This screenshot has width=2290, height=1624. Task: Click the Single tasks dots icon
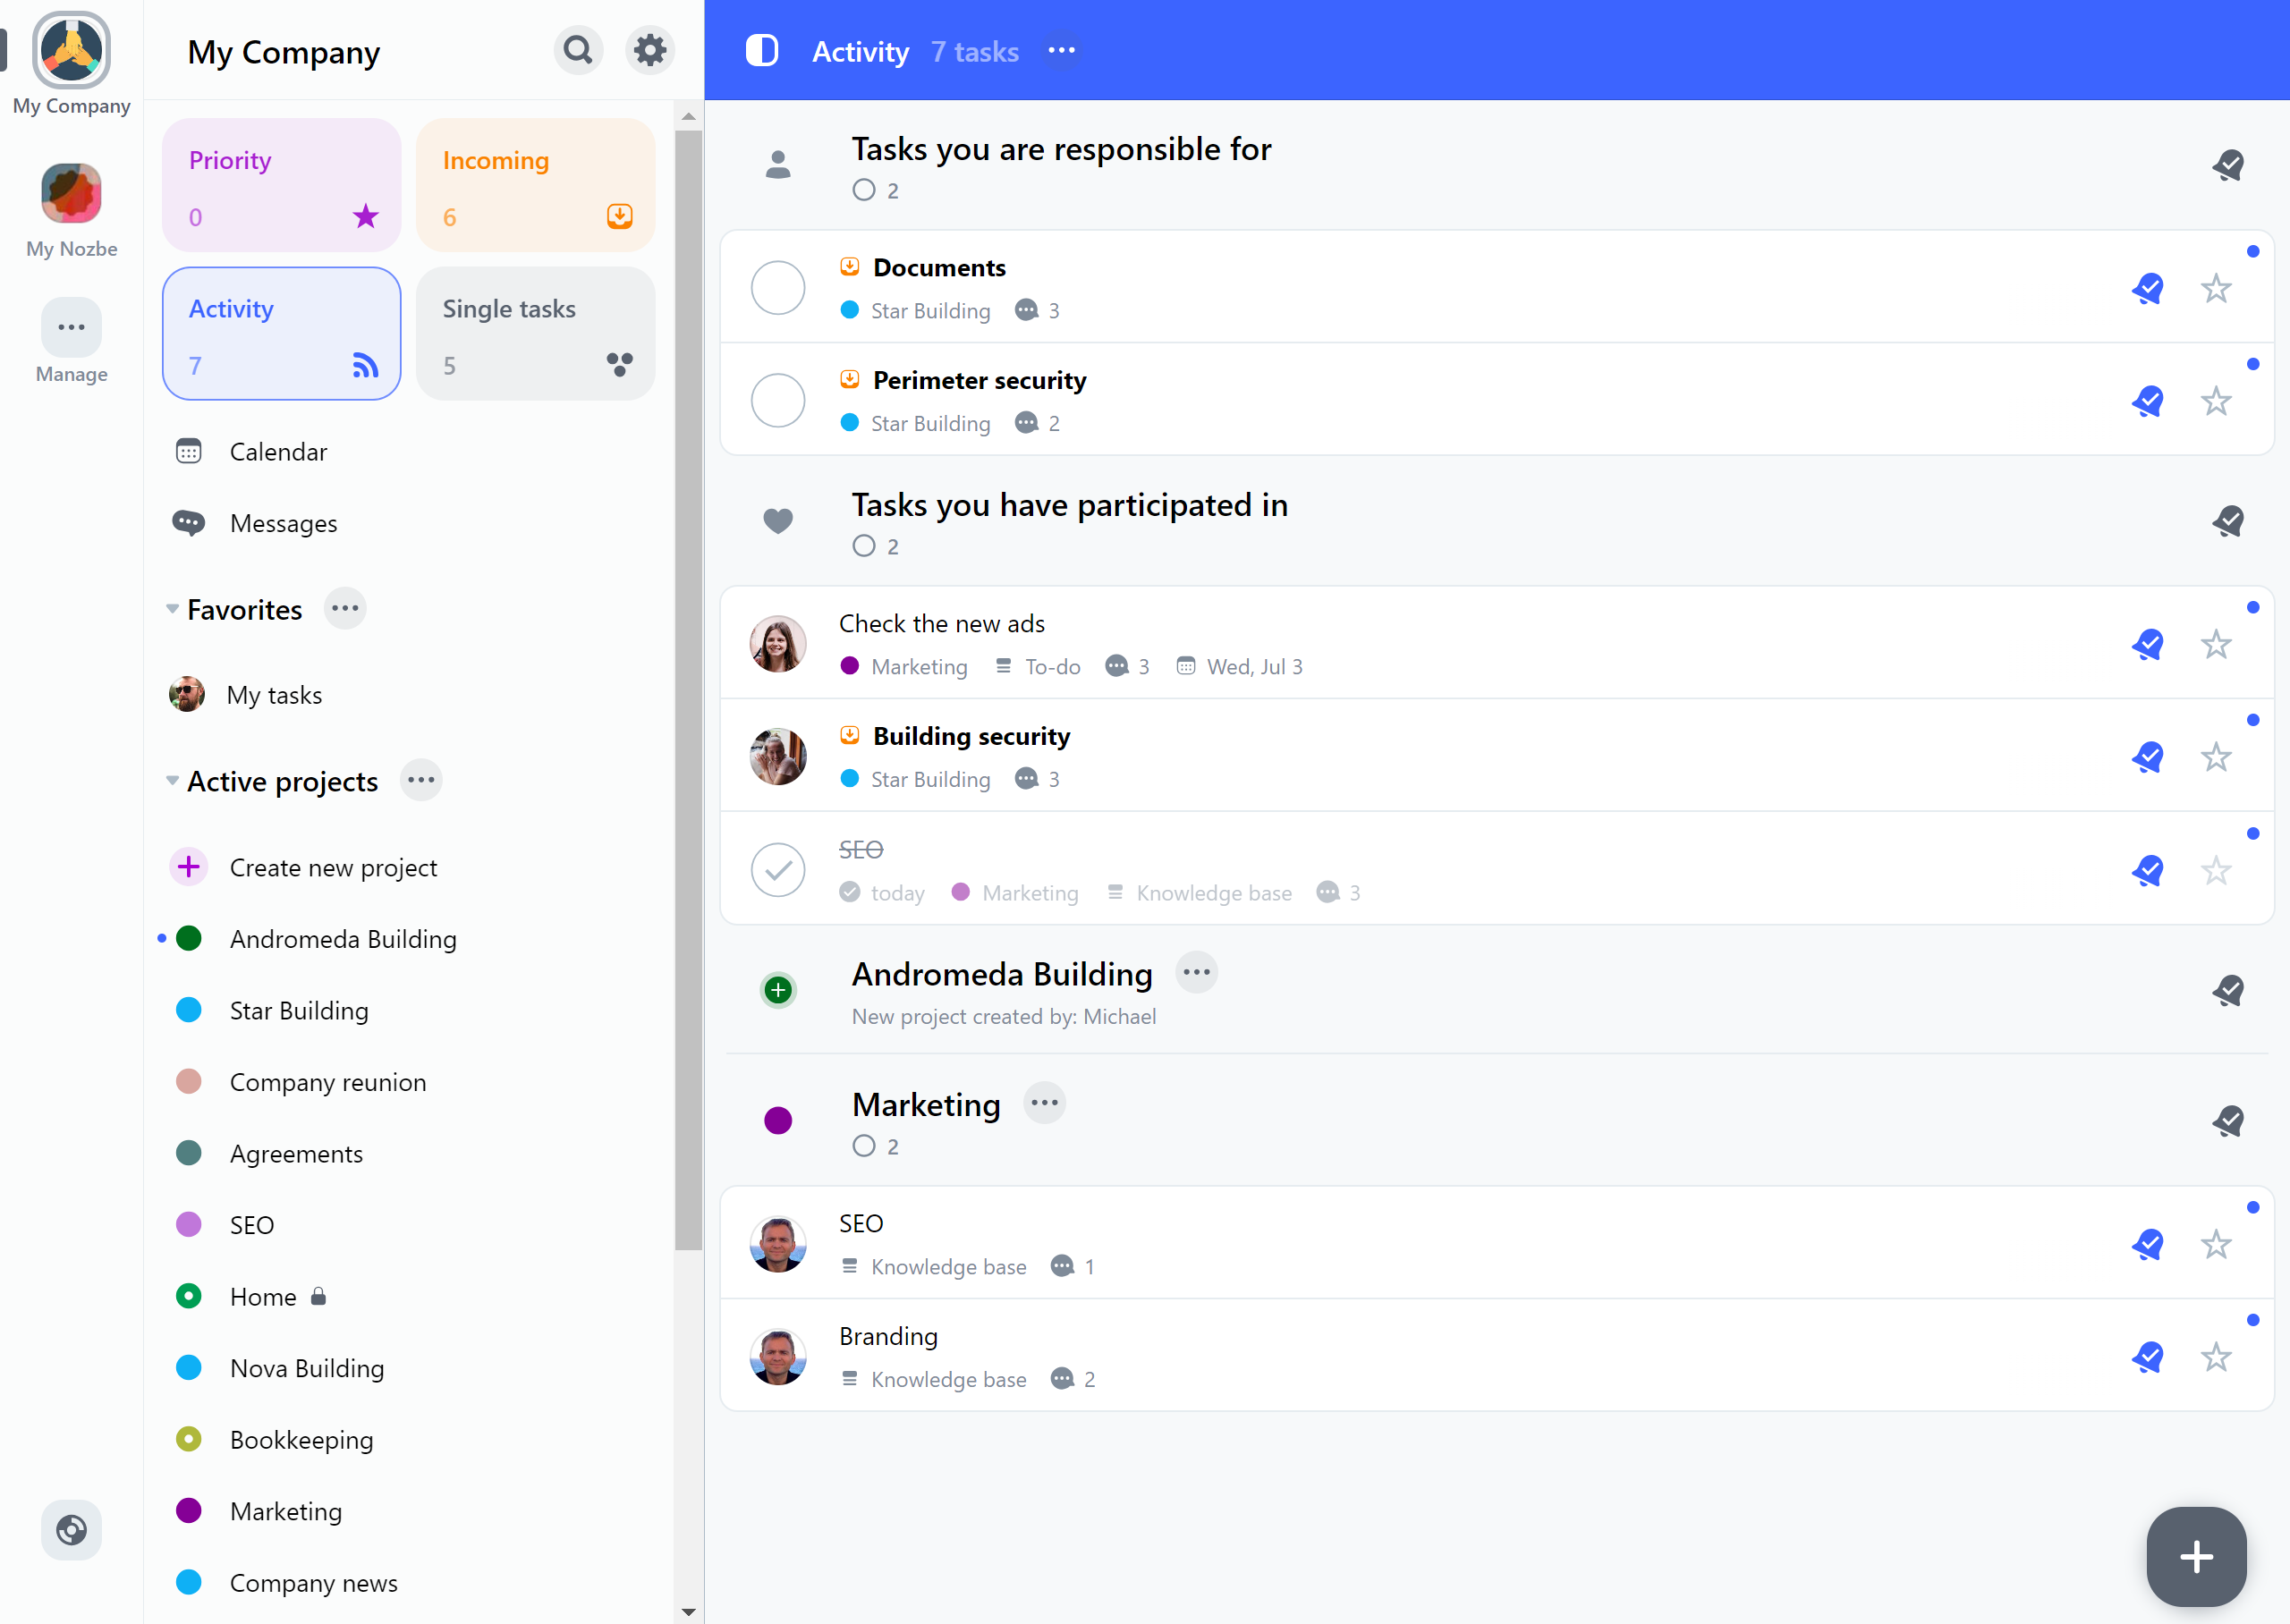[621, 364]
